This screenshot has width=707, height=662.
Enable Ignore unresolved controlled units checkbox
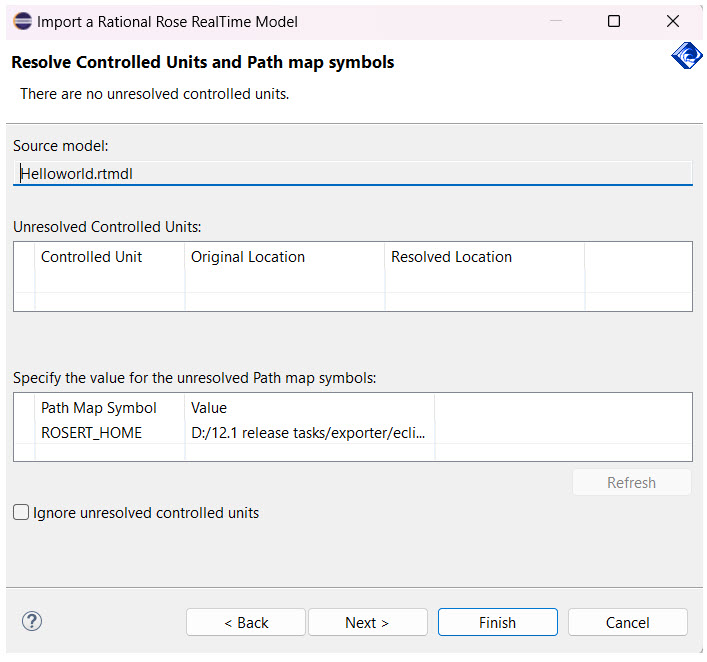22,513
